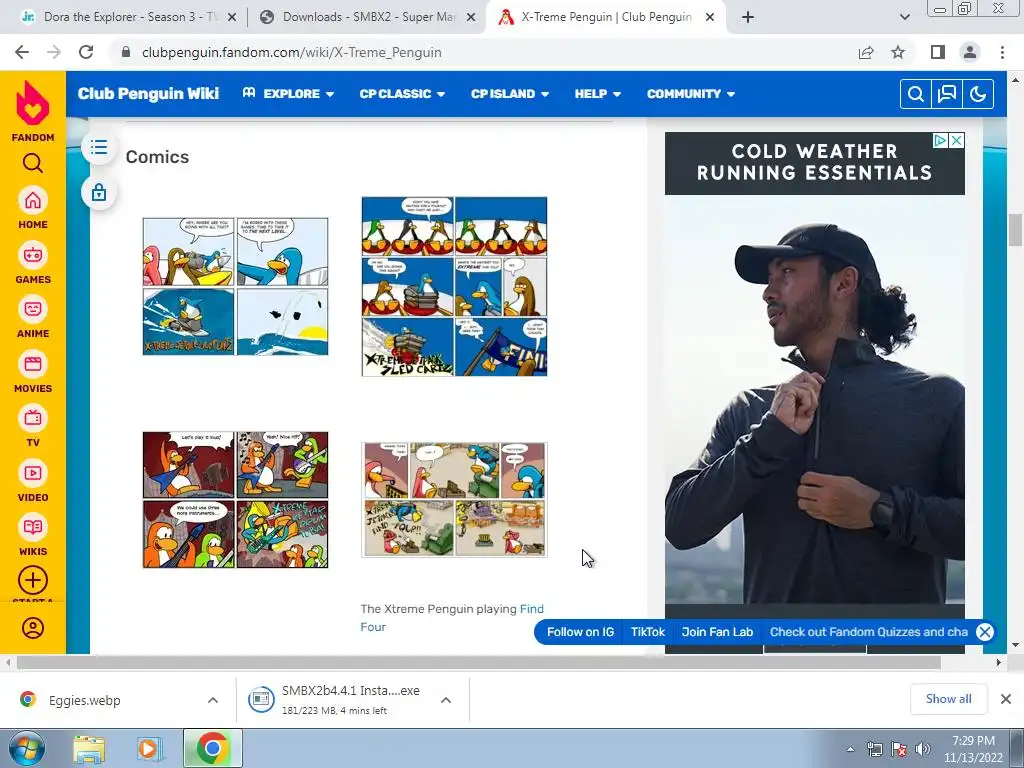Viewport: 1024px width, 768px height.
Task: Open the Windows Start menu
Action: (26, 749)
